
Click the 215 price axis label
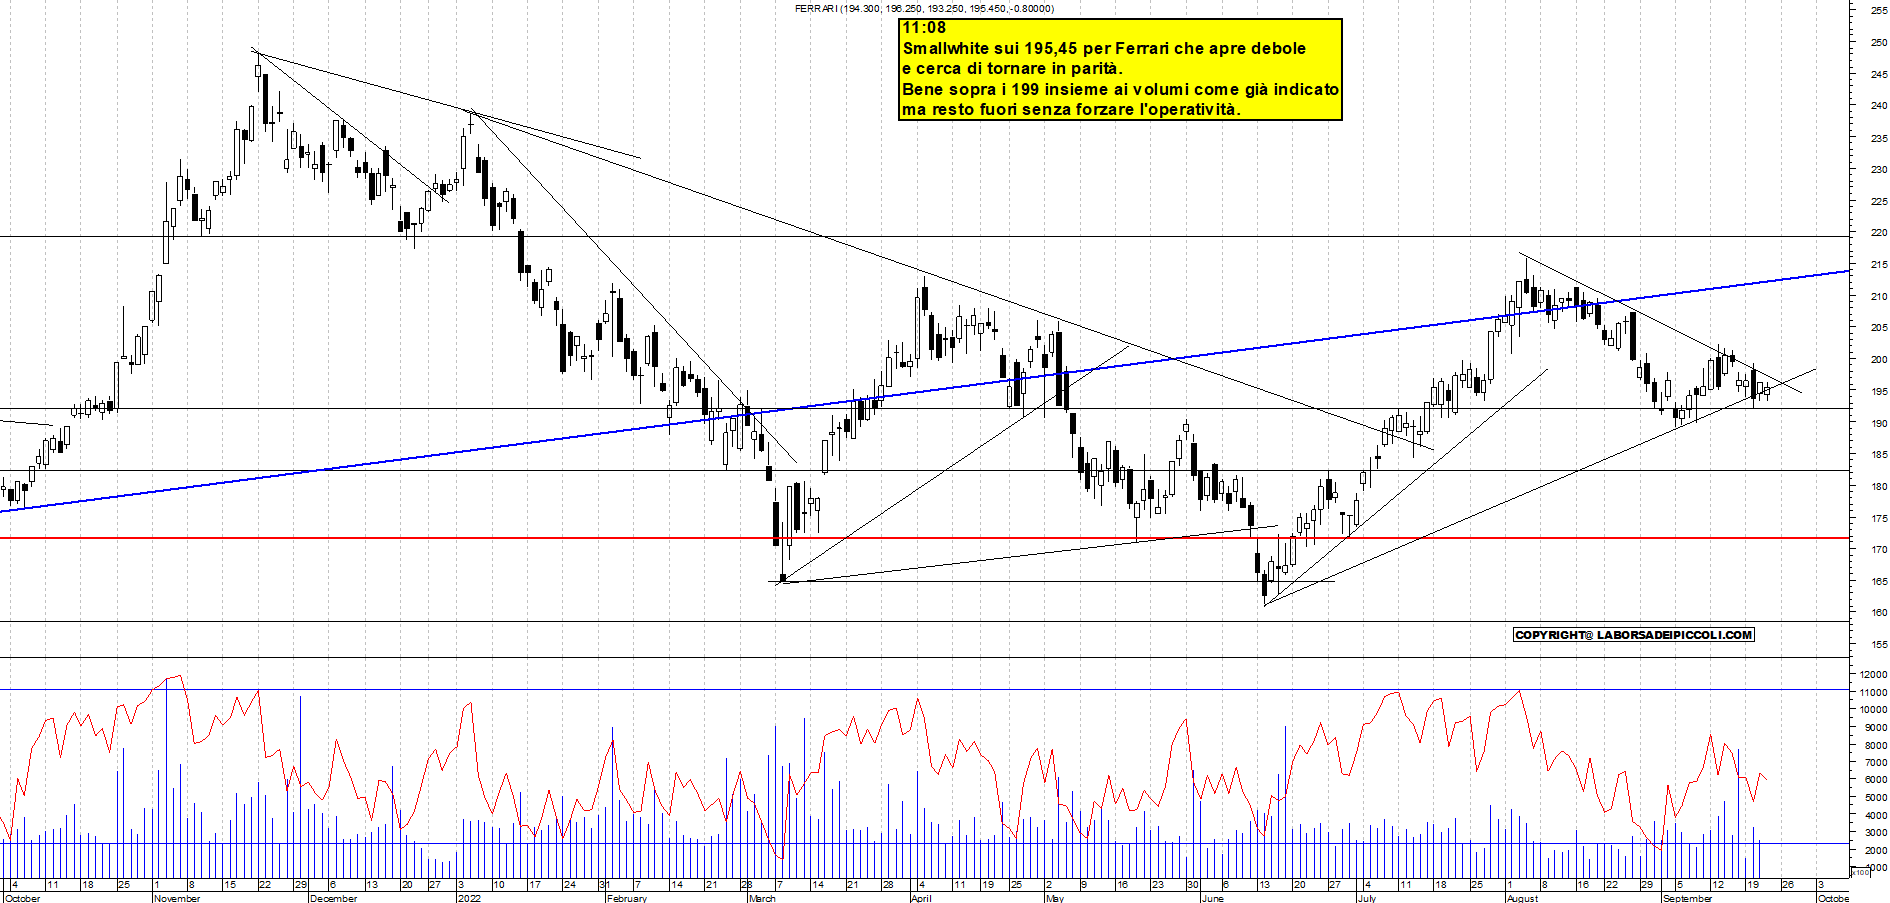coord(1879,265)
